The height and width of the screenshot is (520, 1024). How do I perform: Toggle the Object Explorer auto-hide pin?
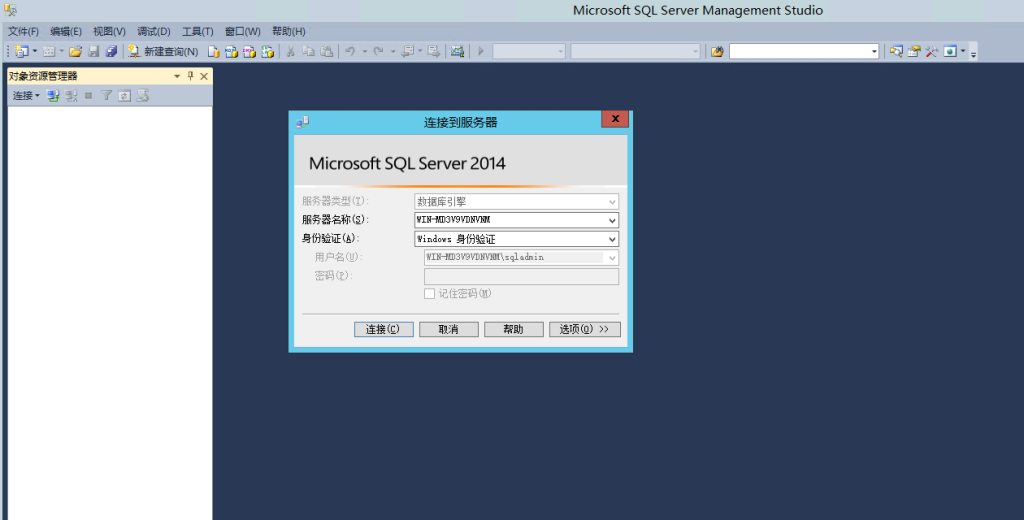pyautogui.click(x=191, y=76)
